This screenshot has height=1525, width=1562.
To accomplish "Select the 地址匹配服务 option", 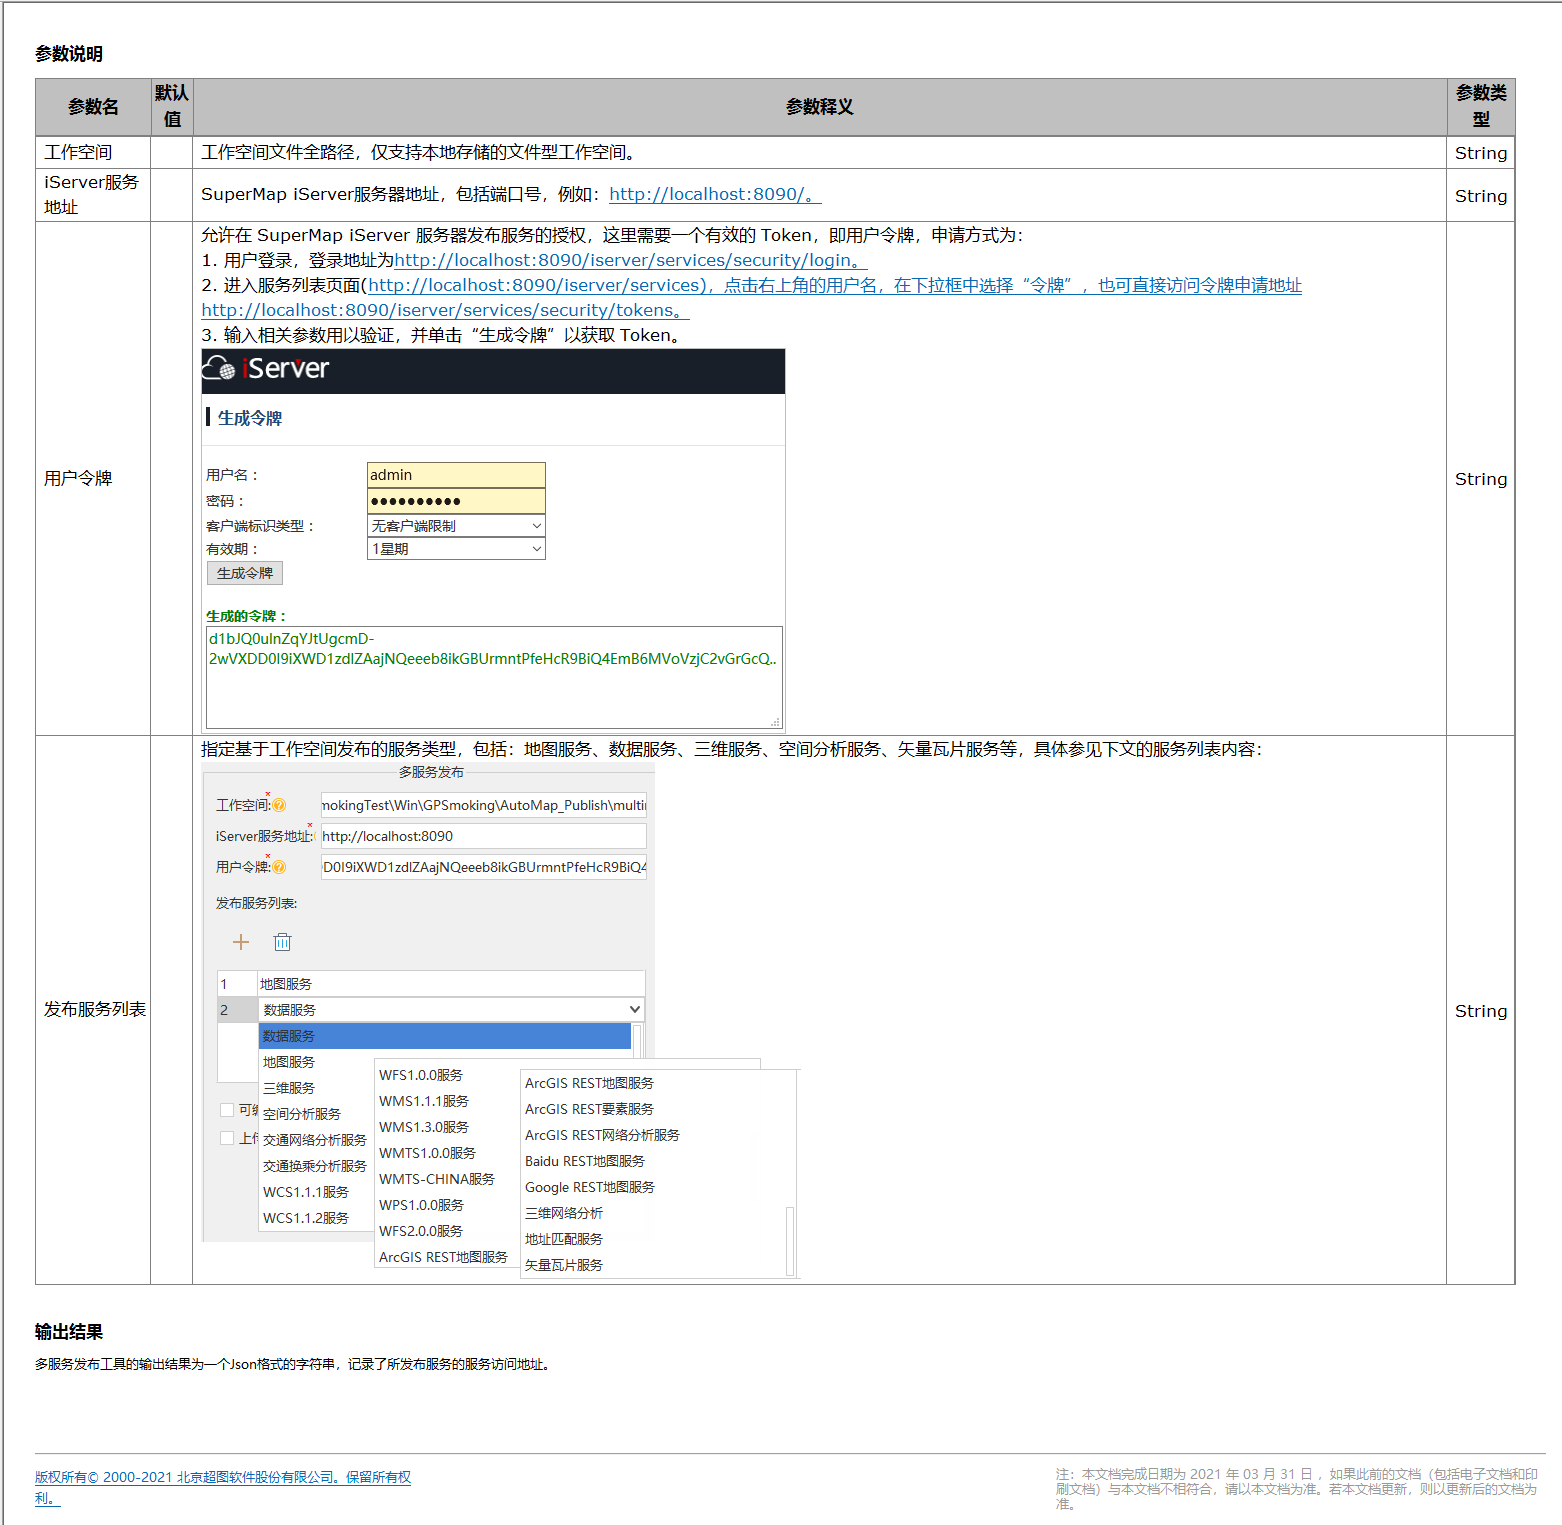I will coord(564,1239).
